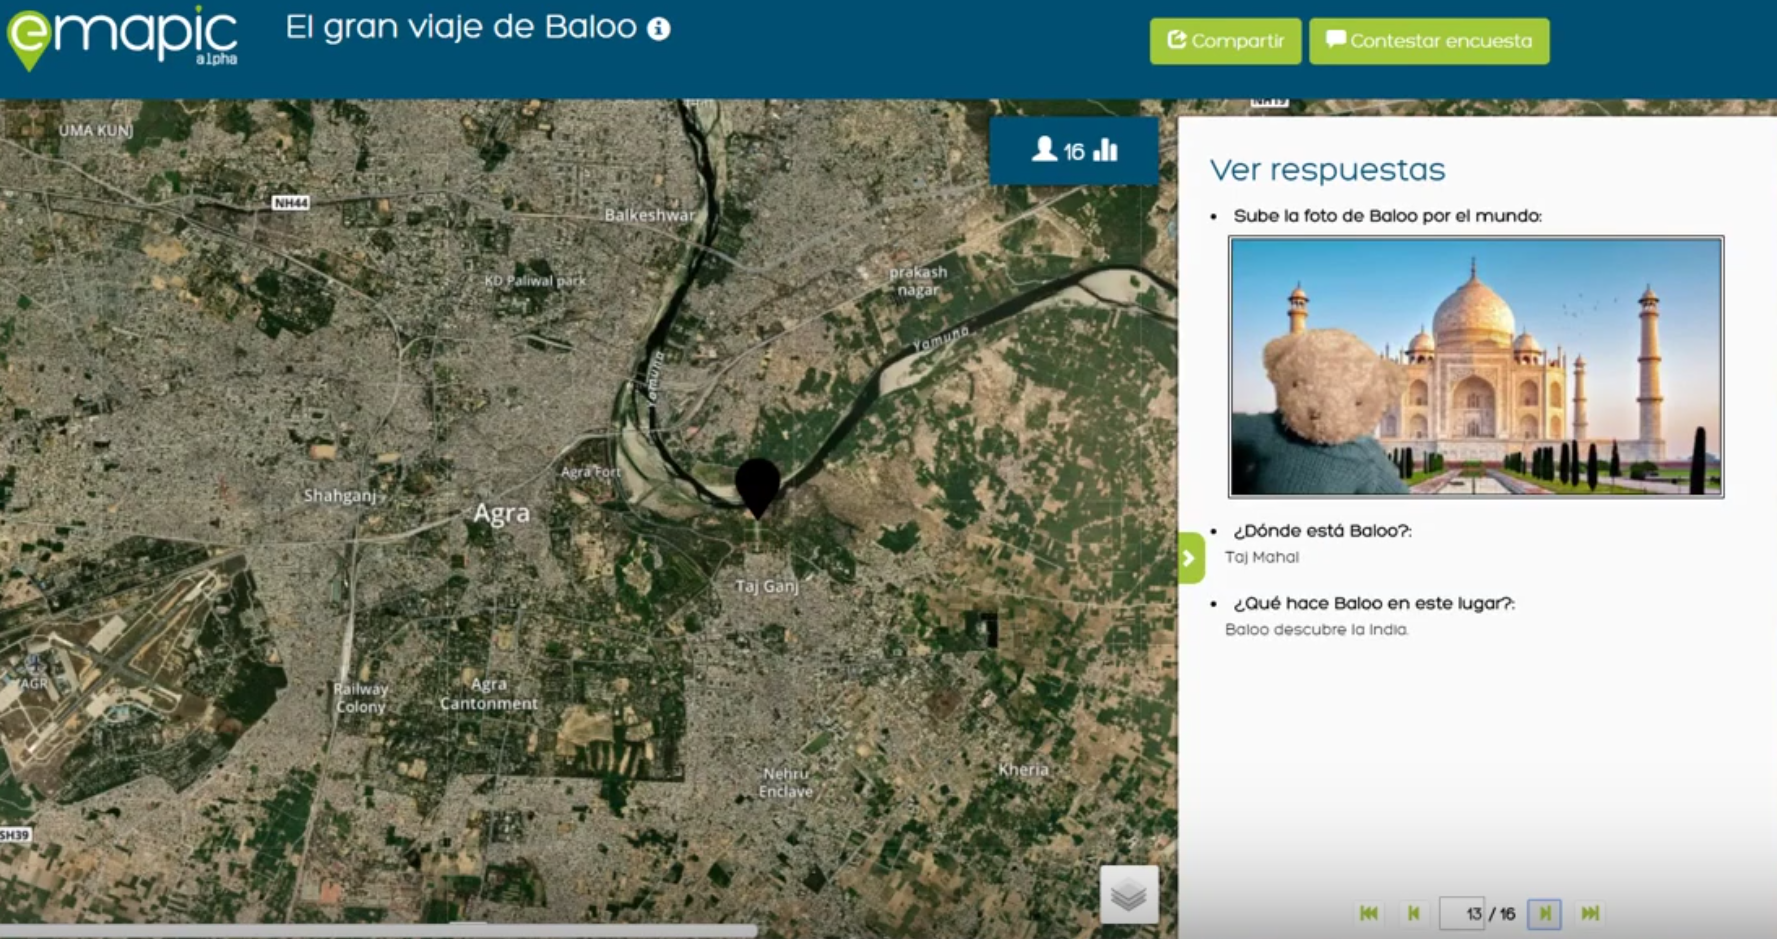This screenshot has height=939, width=1777.
Task: Go to first response
Action: 1369,913
